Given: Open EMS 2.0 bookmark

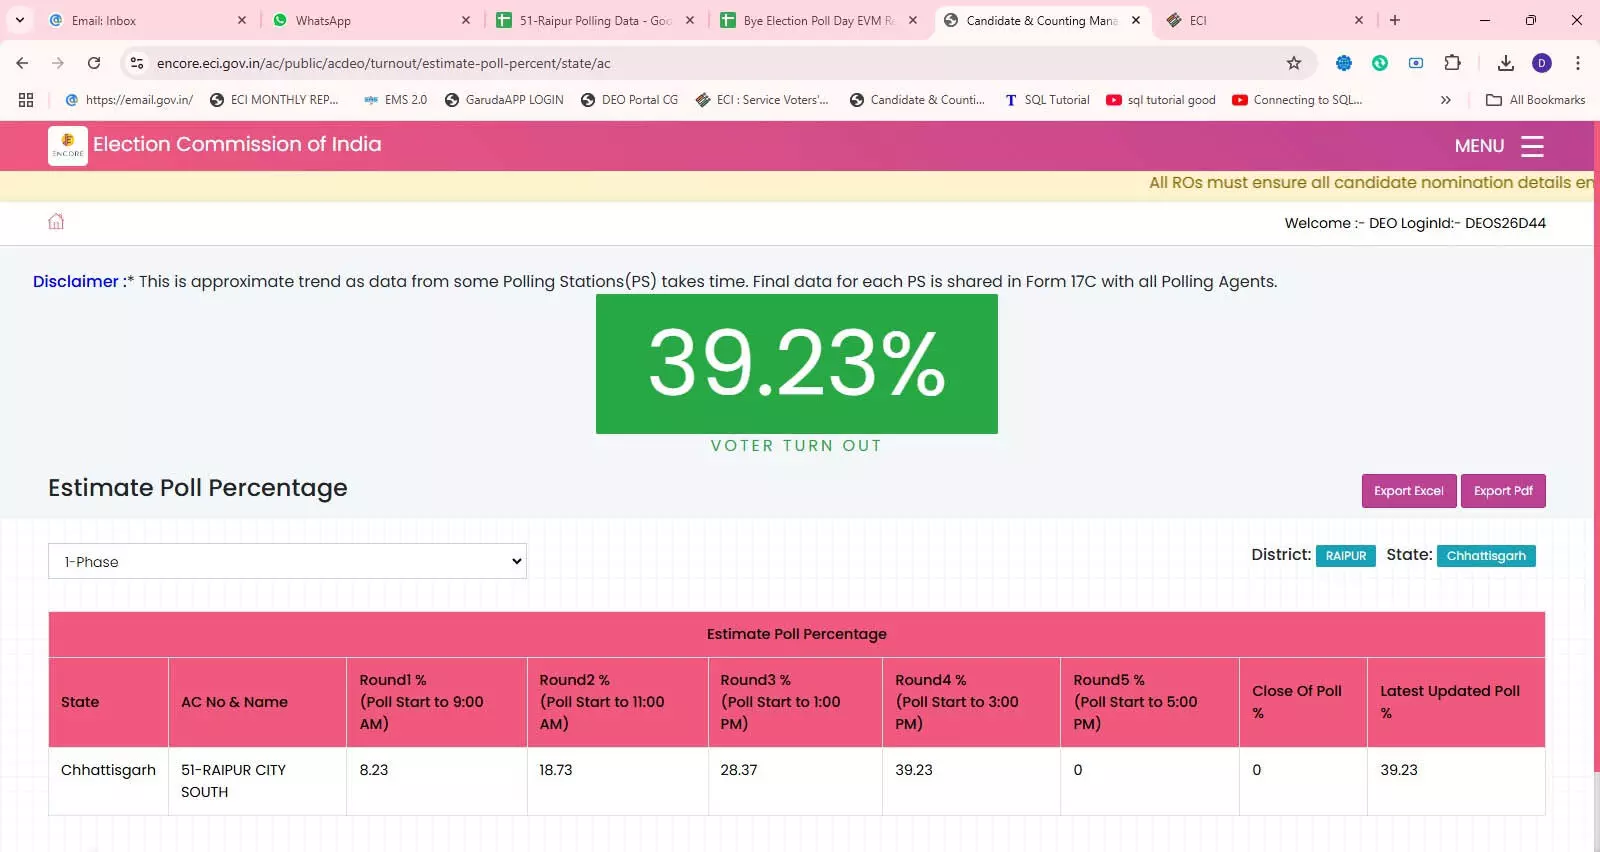Looking at the screenshot, I should [395, 100].
